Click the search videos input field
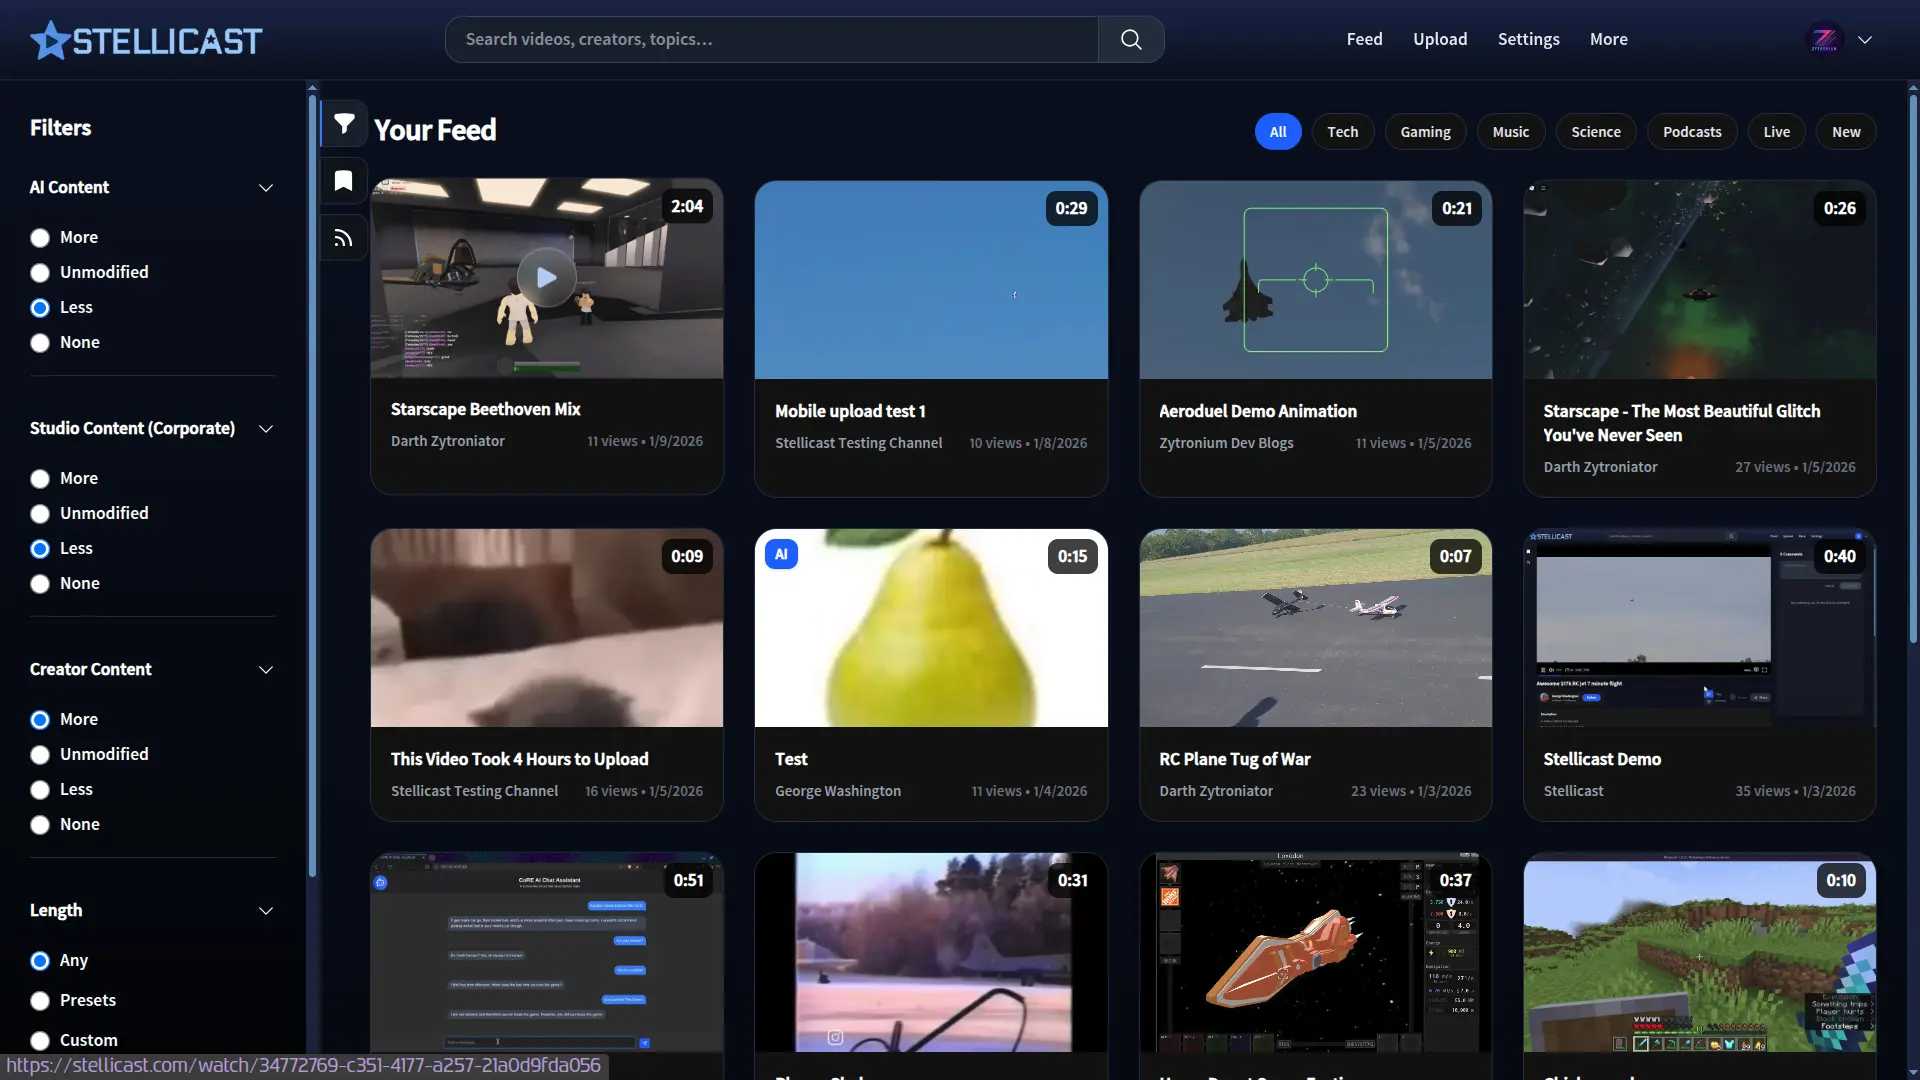 [770, 40]
